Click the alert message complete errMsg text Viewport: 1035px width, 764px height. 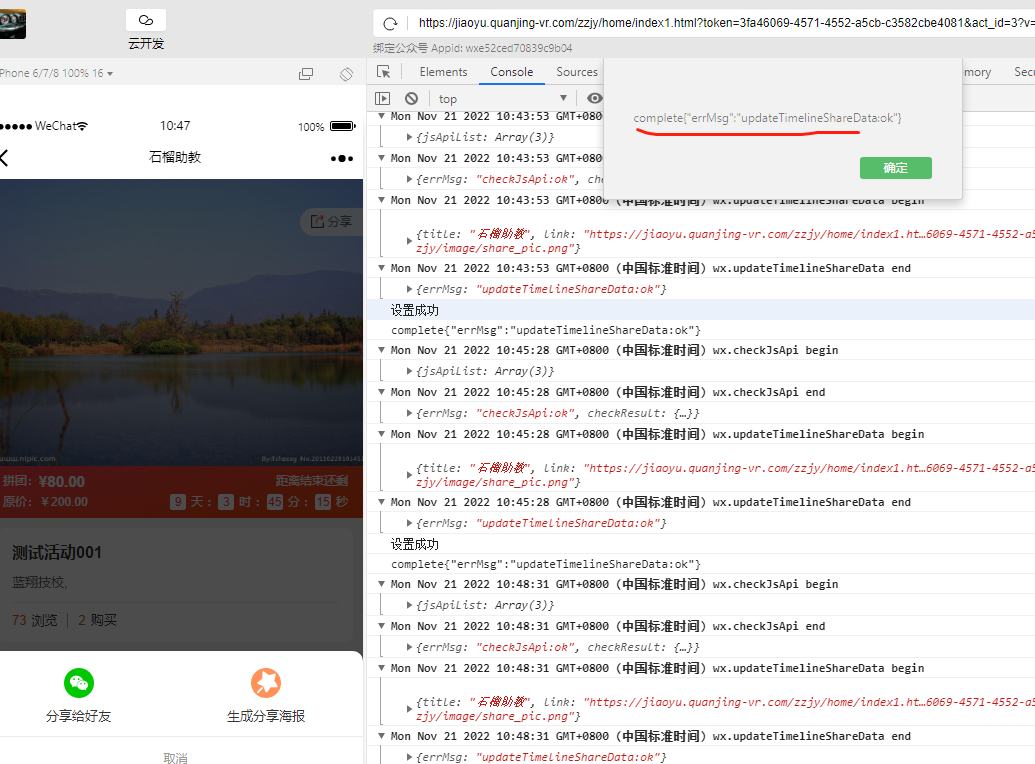click(767, 118)
